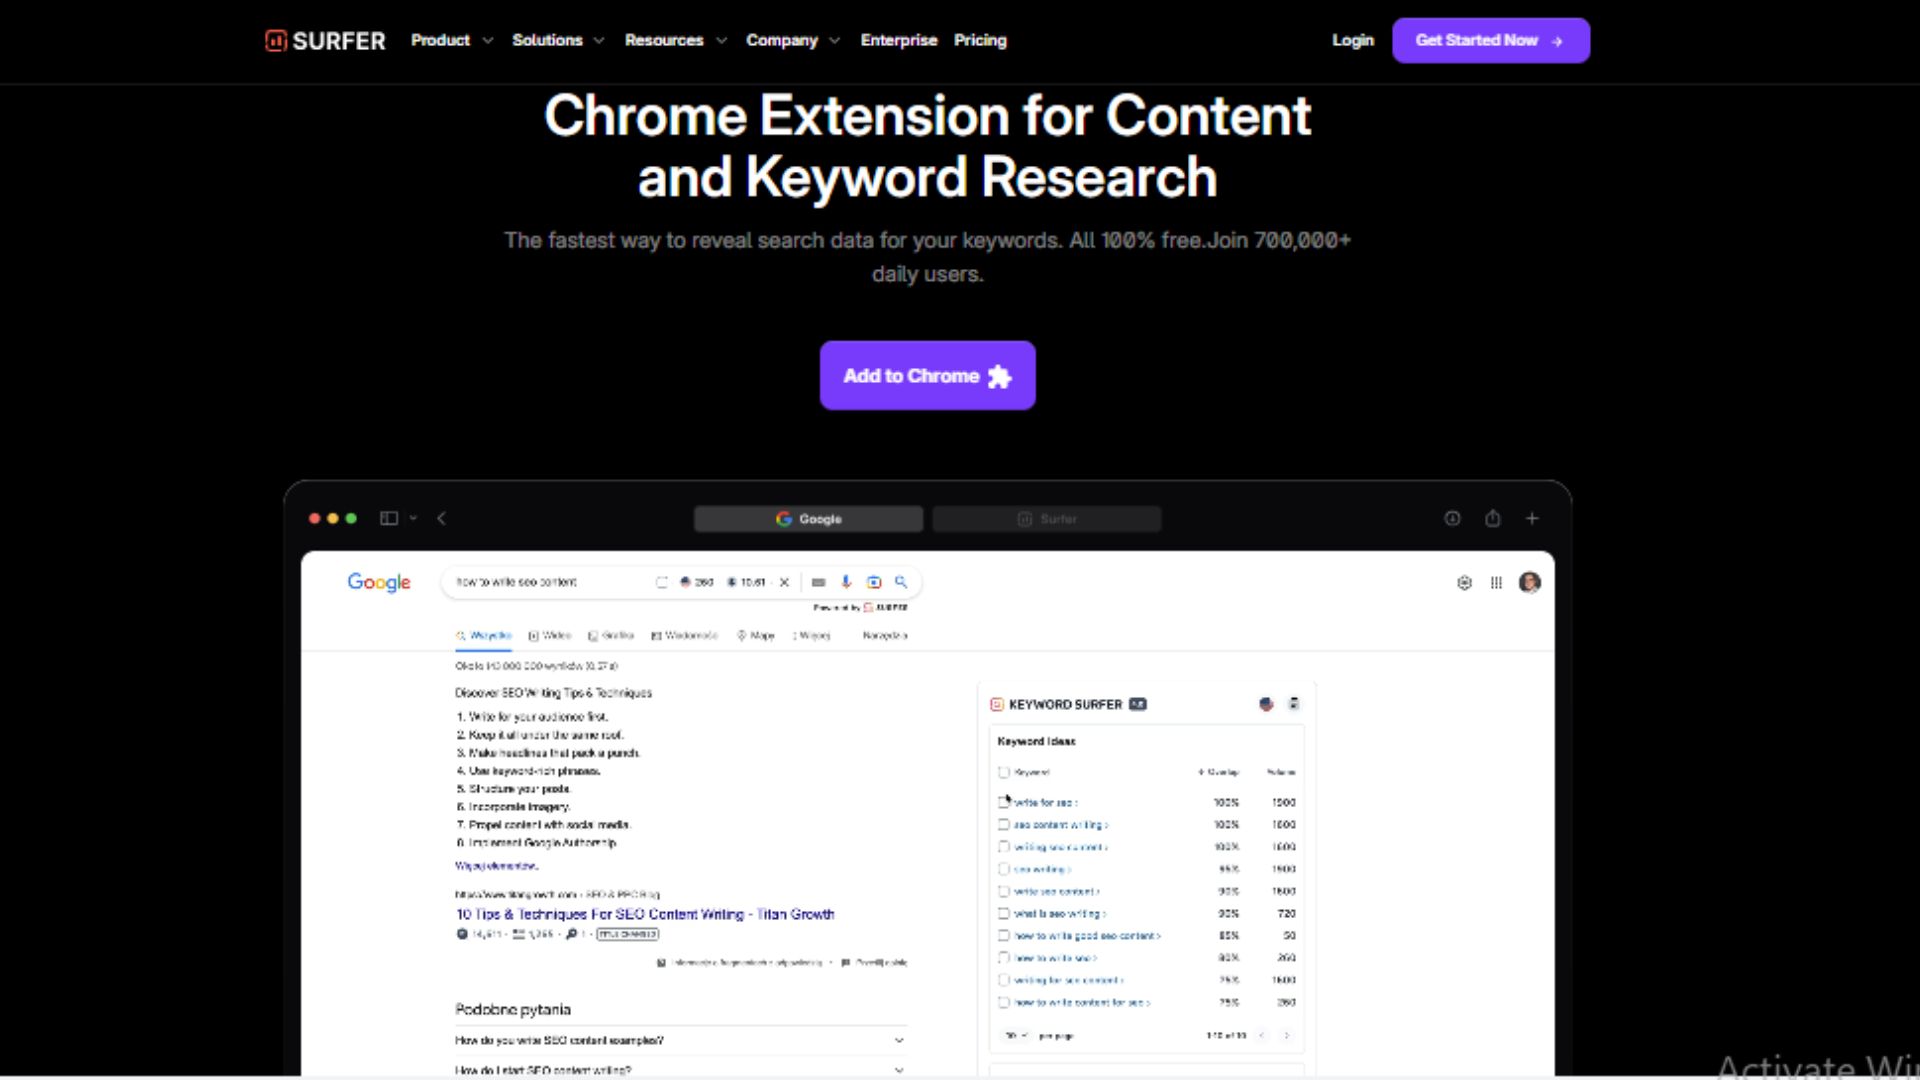Expand the Resources chevron arrow
1920x1080 pixels.
tap(721, 41)
